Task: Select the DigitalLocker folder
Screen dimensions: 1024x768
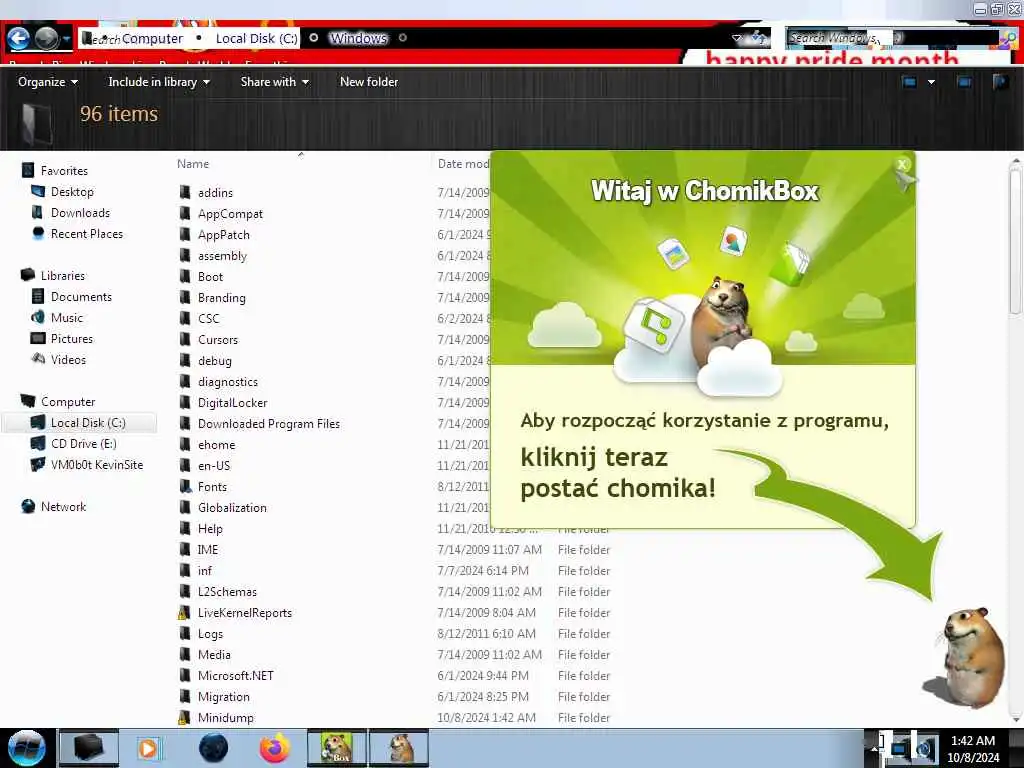Action: pos(232,403)
